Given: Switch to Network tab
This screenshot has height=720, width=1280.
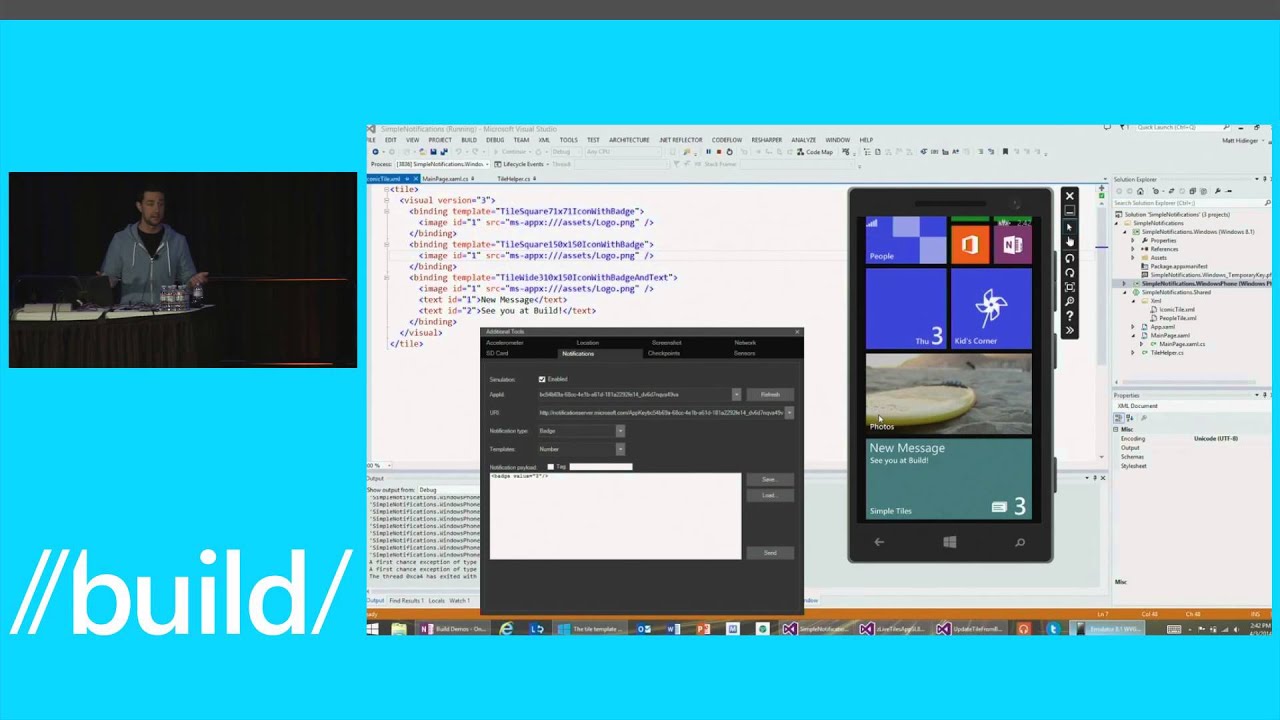Looking at the screenshot, I should [x=745, y=342].
